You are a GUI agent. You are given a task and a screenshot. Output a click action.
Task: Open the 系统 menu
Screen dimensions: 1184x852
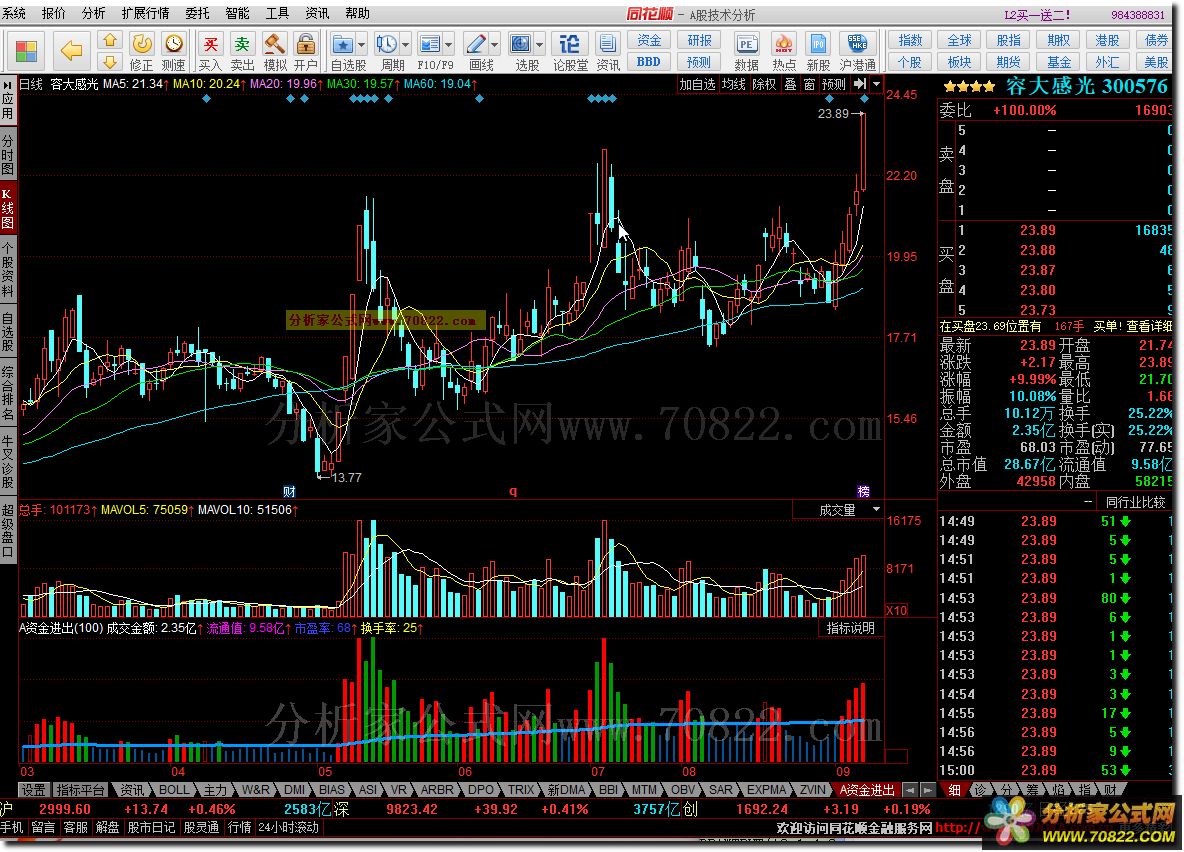[14, 14]
